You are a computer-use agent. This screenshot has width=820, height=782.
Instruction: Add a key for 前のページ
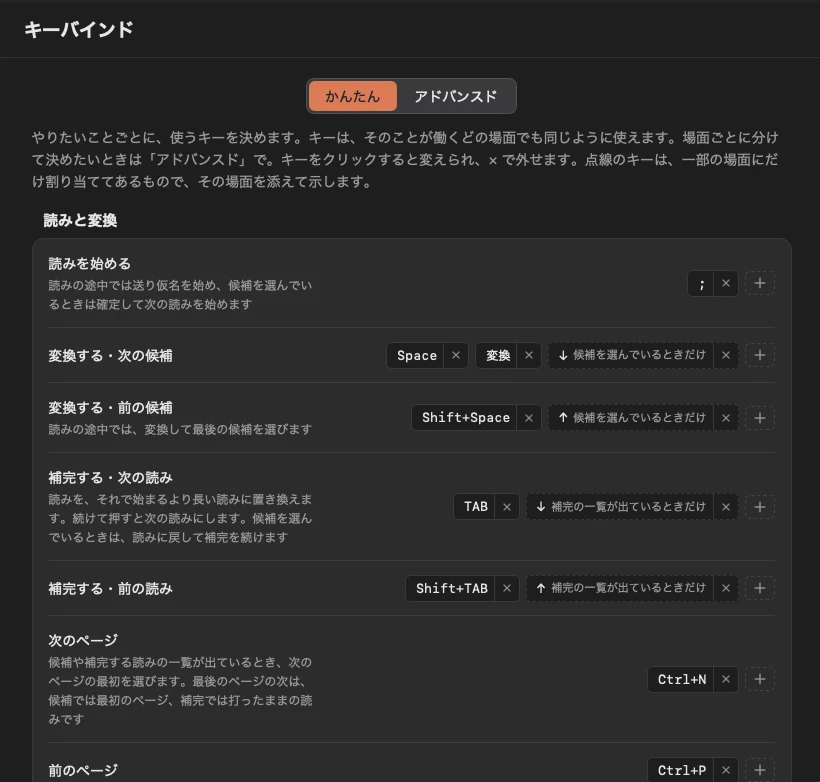(x=760, y=770)
